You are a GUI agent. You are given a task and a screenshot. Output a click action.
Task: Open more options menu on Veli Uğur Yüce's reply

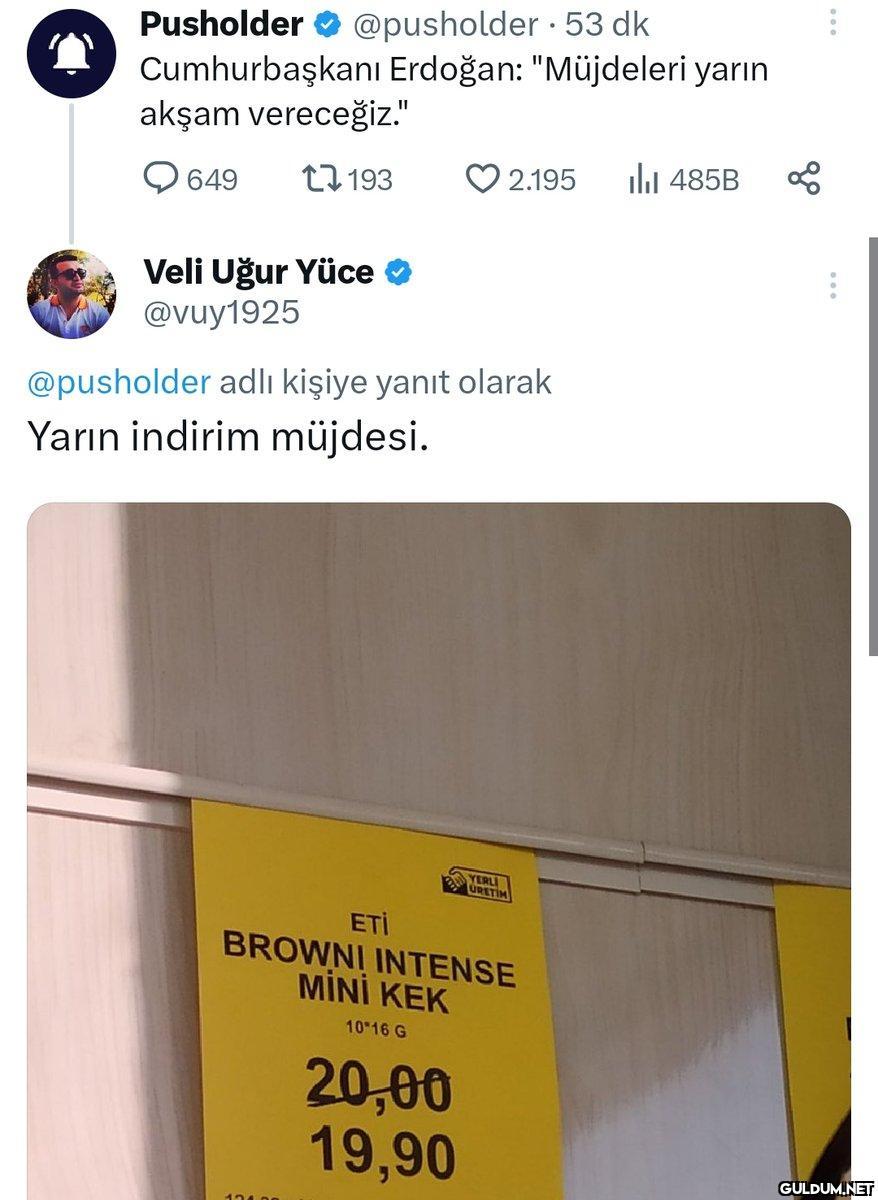click(x=833, y=285)
